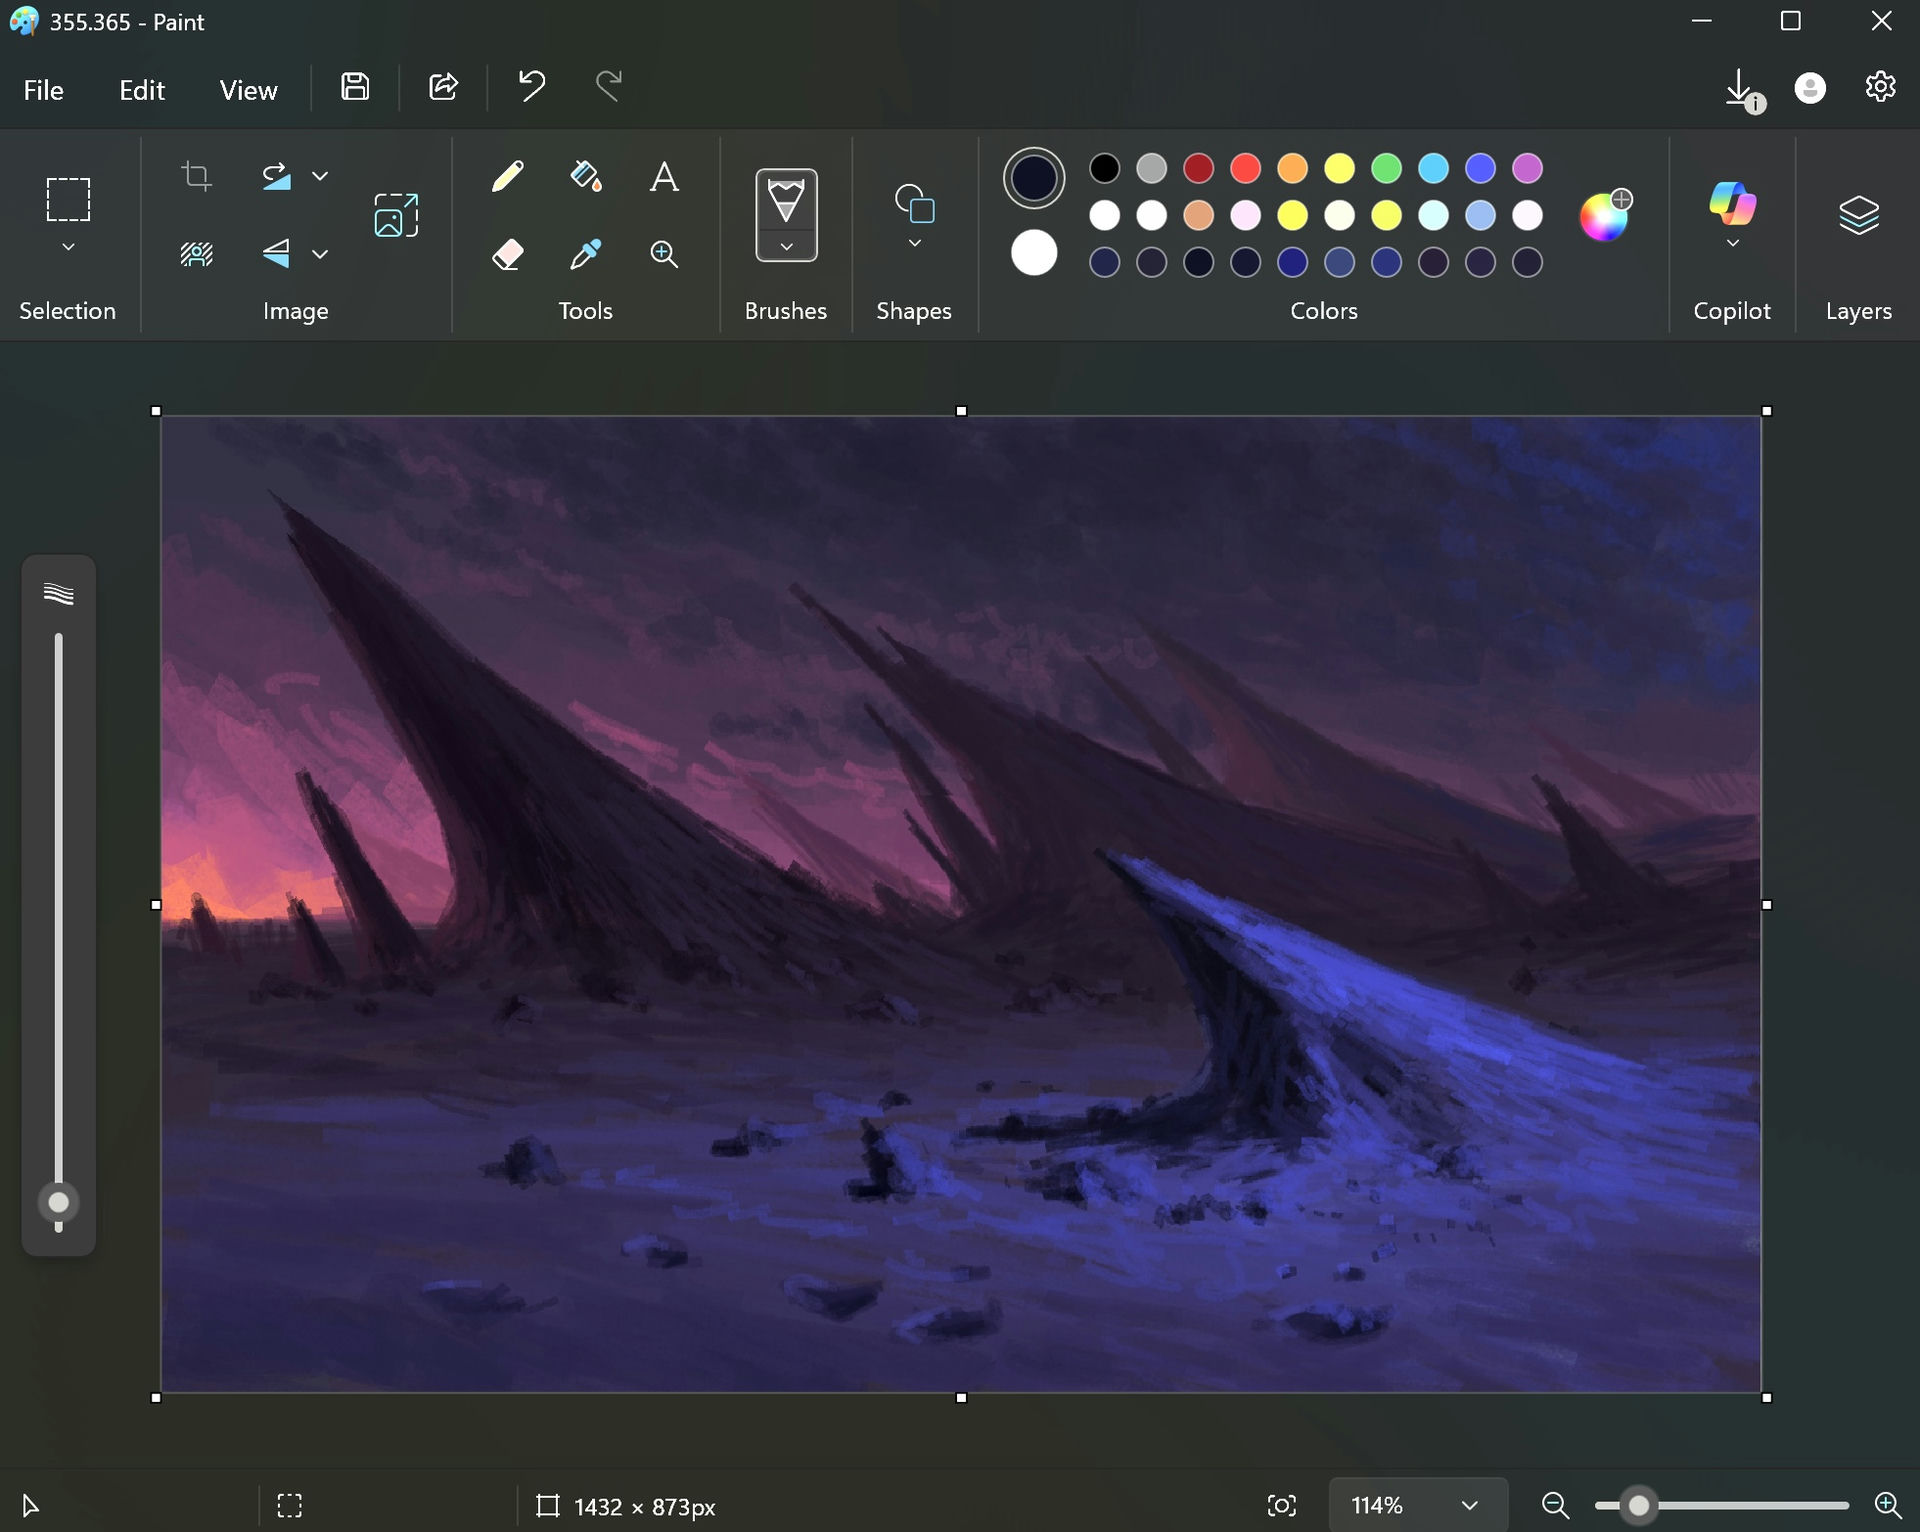Click the Remove background icon
1920x1532 pixels.
(x=196, y=254)
